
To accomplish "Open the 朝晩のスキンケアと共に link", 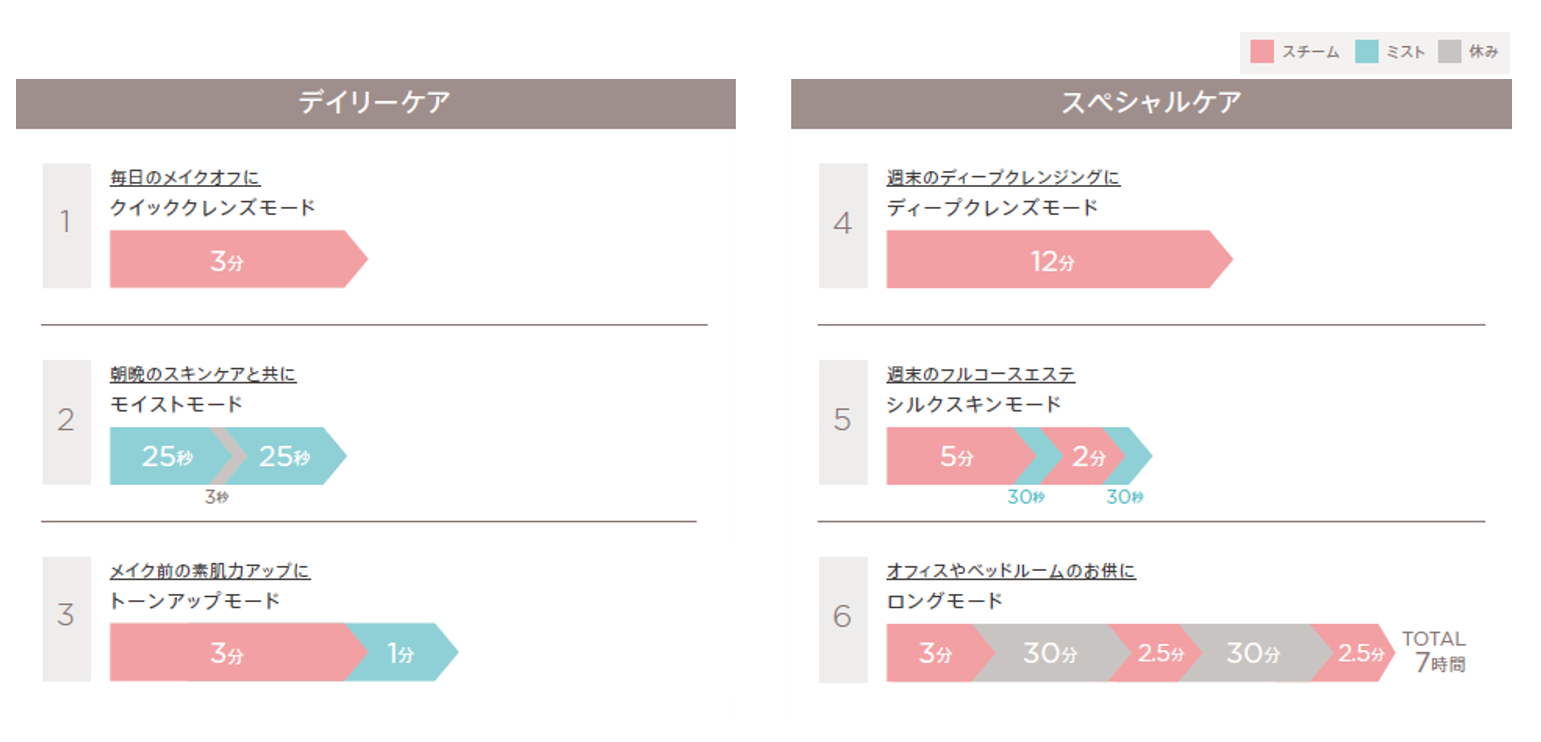I will [203, 375].
